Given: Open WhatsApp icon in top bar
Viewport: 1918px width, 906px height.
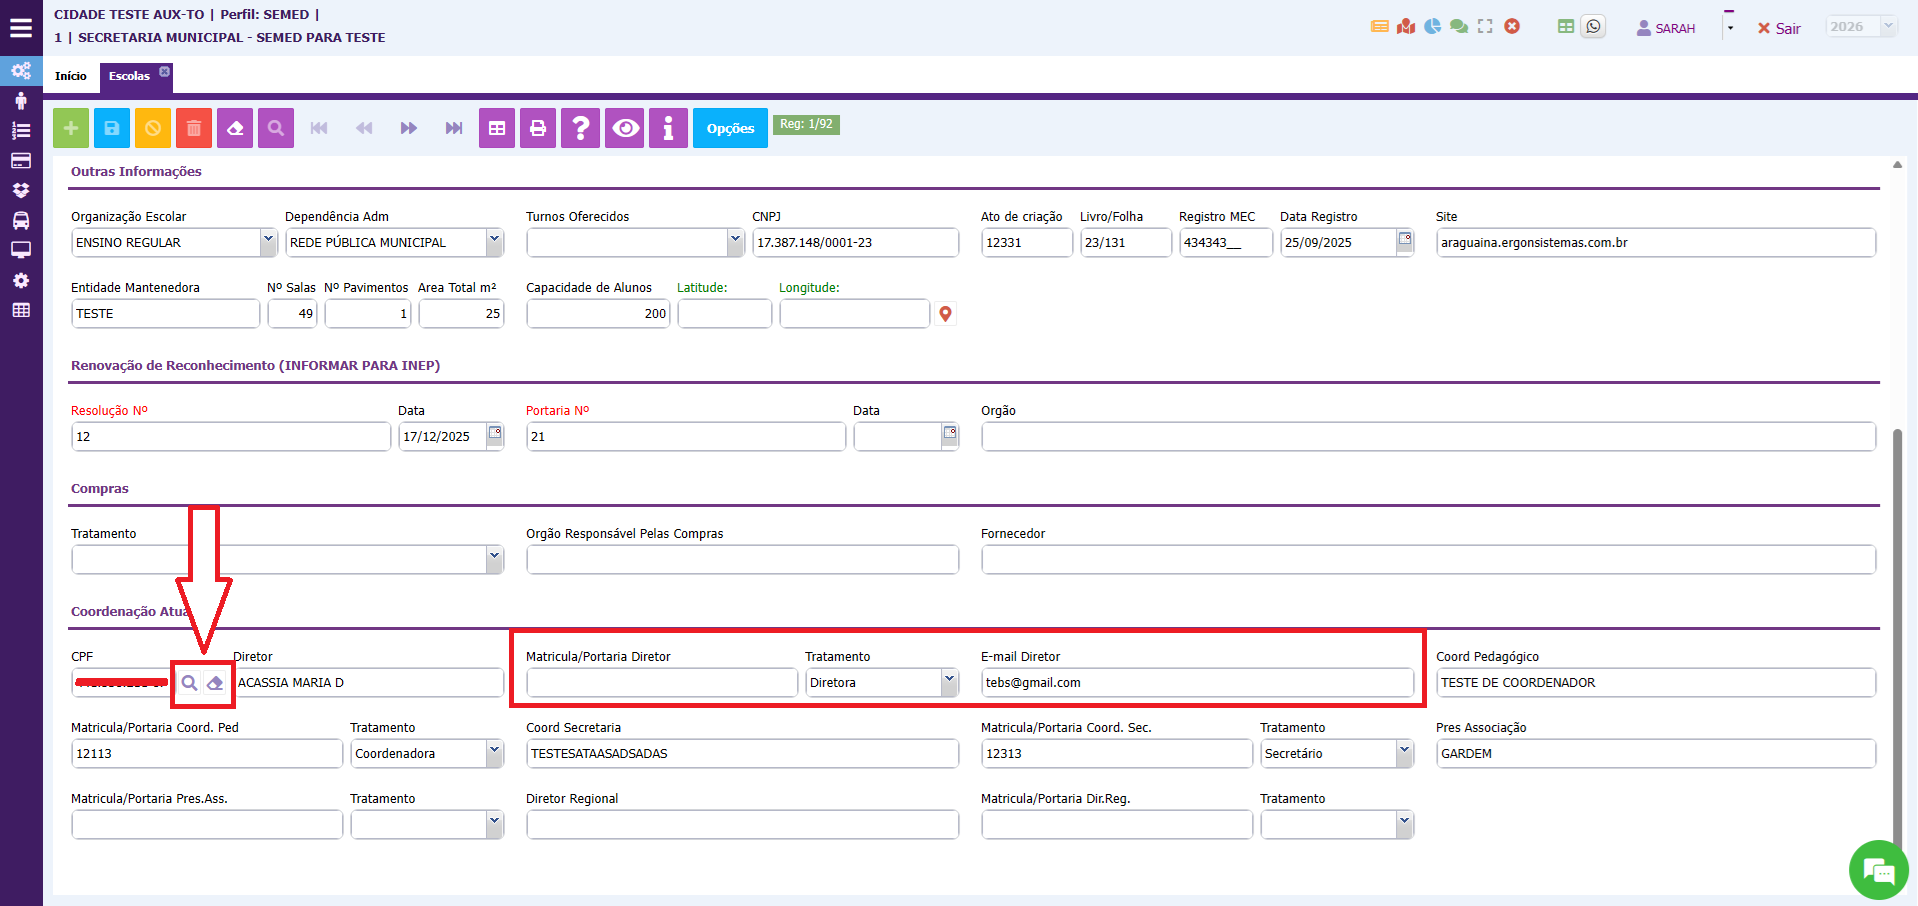Looking at the screenshot, I should (1594, 27).
